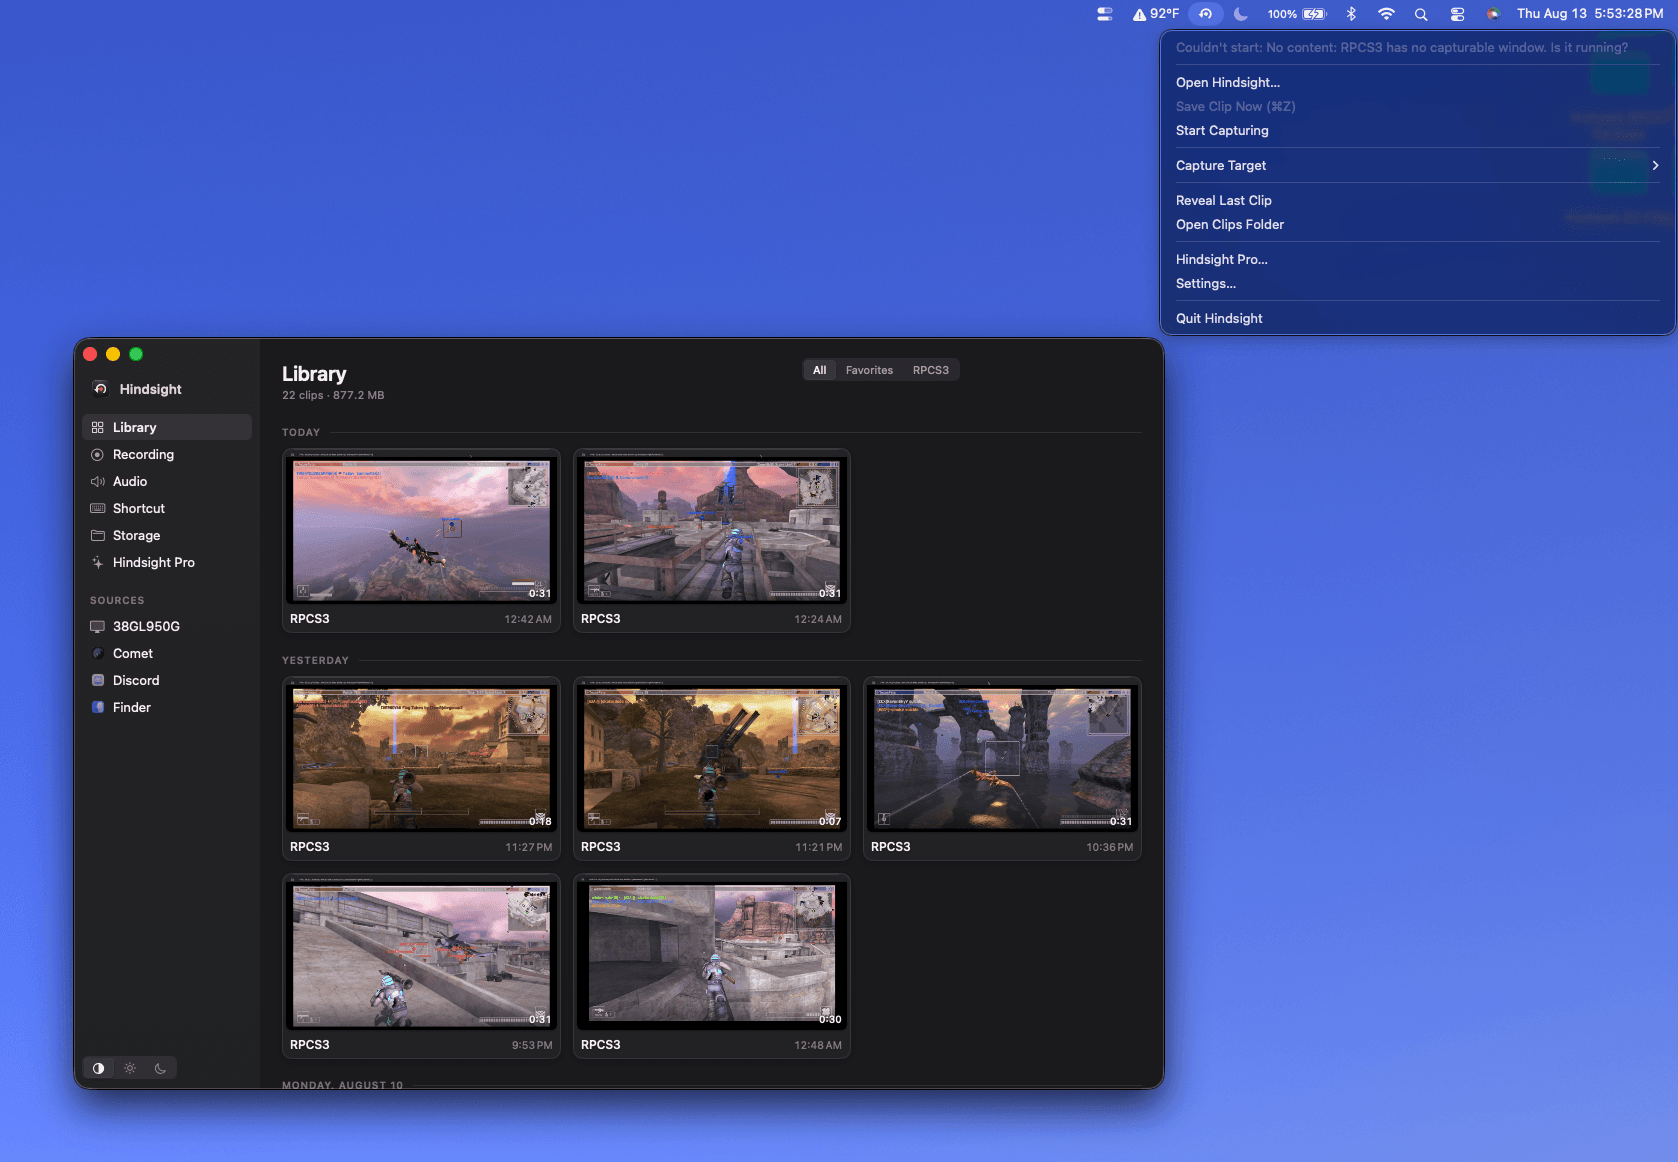The image size is (1678, 1162).
Task: Open the Wi-Fi menu
Action: coord(1386,14)
